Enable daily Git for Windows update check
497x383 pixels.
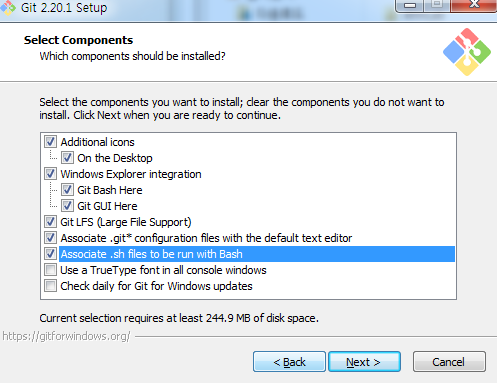coord(50,286)
